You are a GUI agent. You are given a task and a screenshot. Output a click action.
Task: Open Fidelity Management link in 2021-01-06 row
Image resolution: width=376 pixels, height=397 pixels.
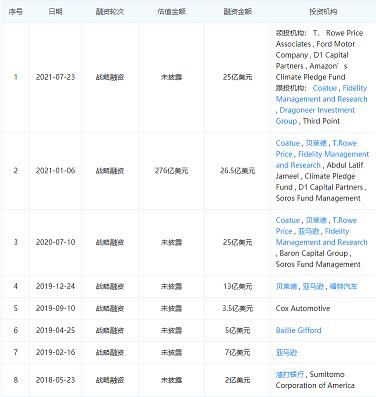[x=322, y=159]
